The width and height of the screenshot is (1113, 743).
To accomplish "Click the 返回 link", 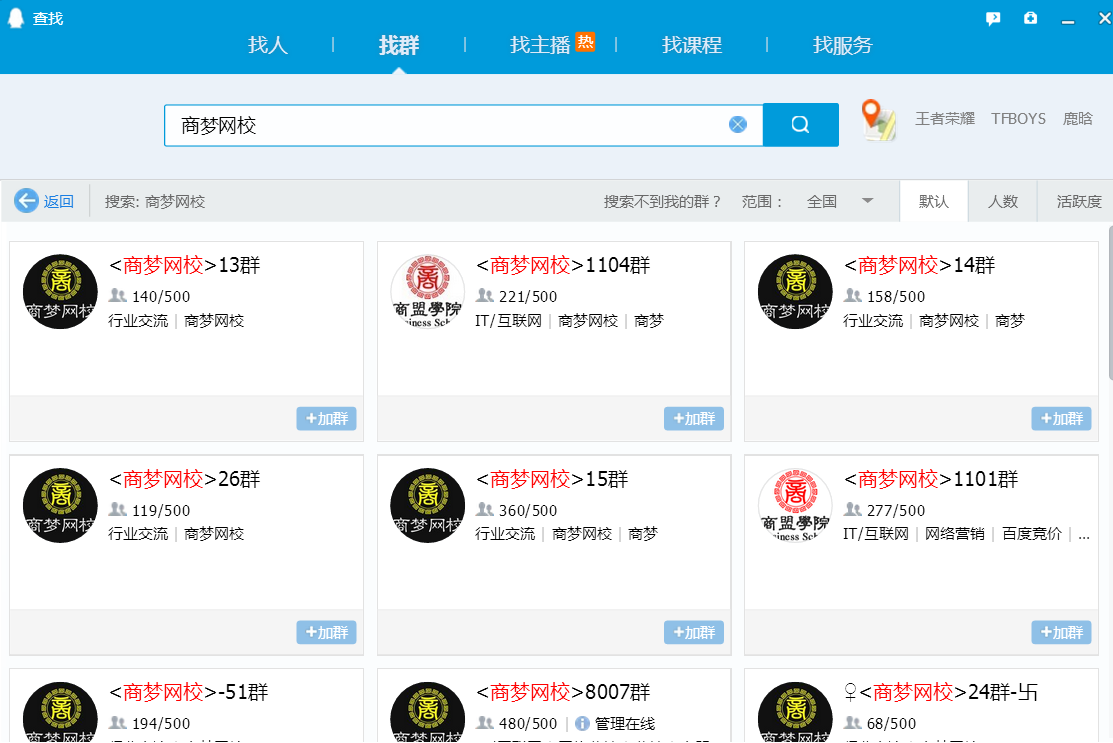I will (x=59, y=202).
